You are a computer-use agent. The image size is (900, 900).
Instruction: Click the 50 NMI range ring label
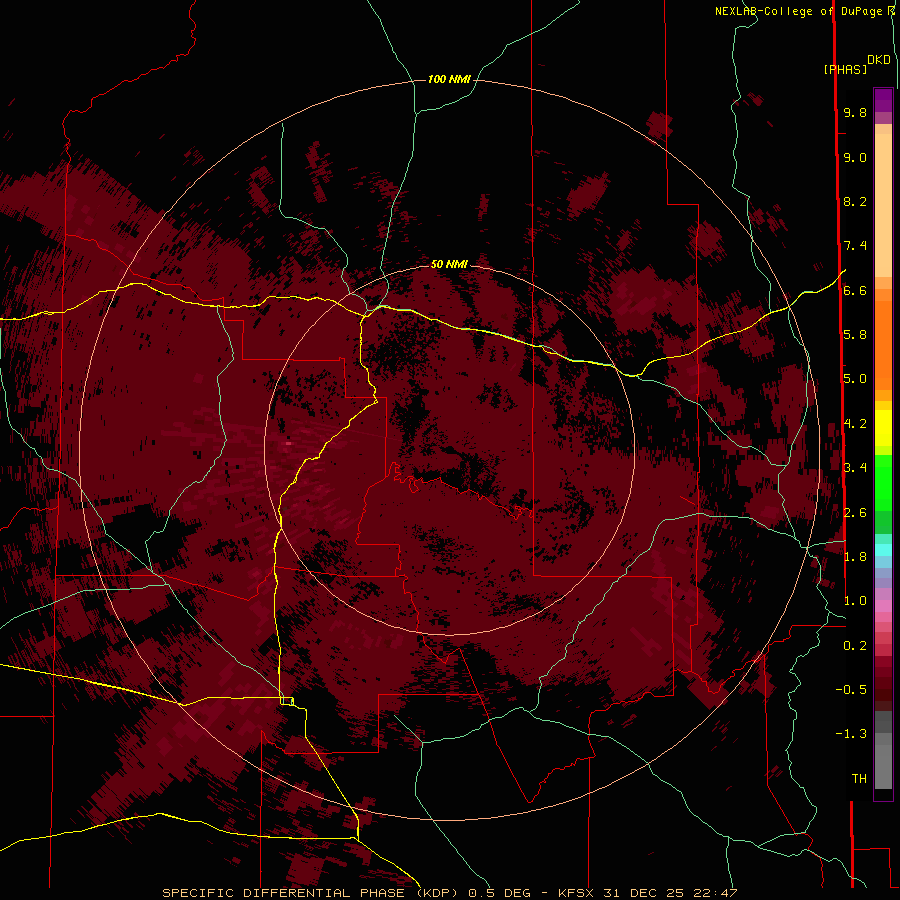click(x=449, y=264)
